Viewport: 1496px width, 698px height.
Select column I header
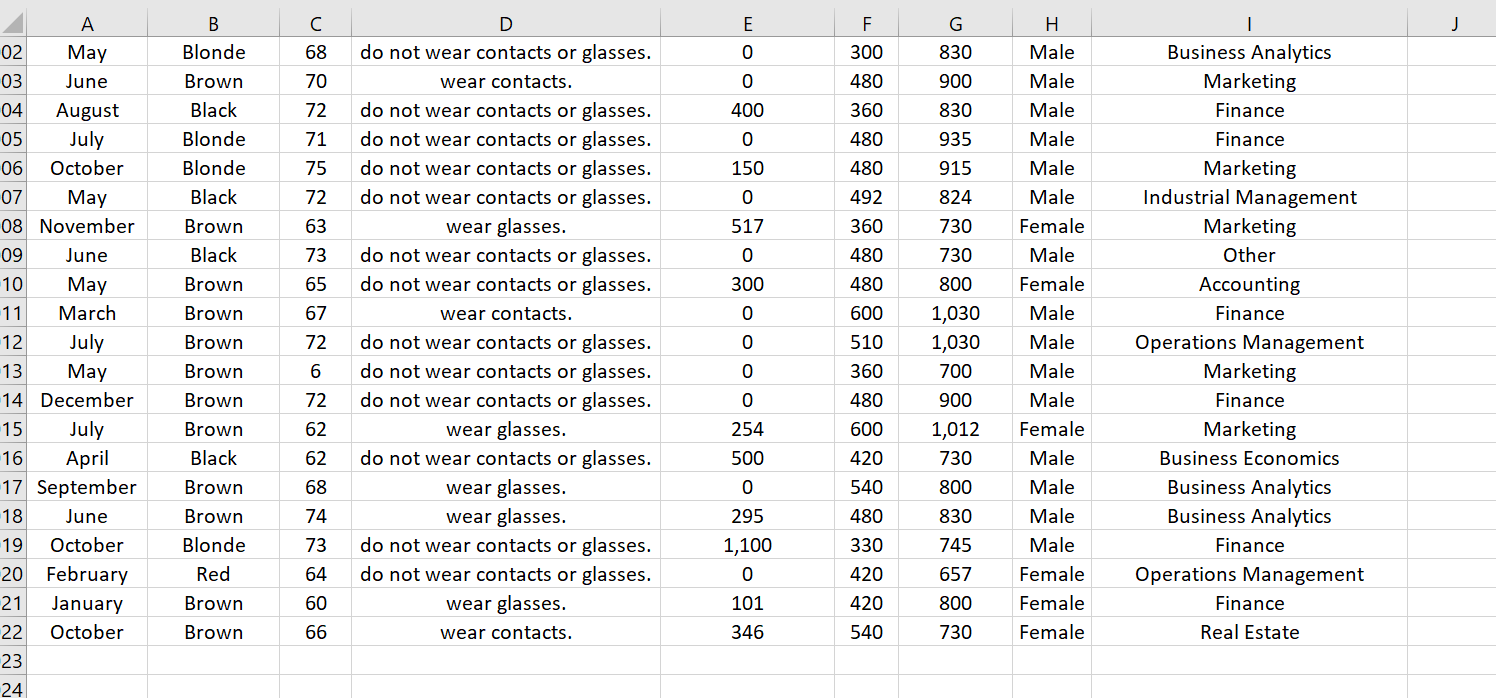(1249, 23)
